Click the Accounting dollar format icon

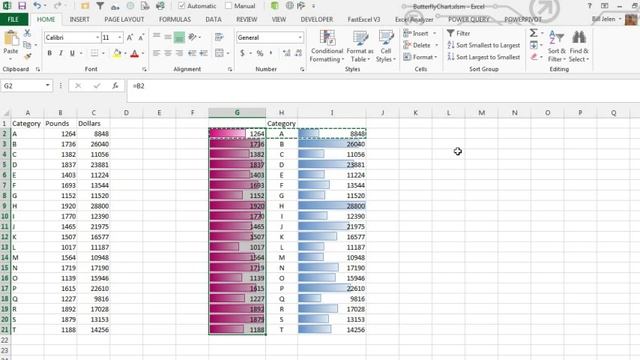(242, 53)
